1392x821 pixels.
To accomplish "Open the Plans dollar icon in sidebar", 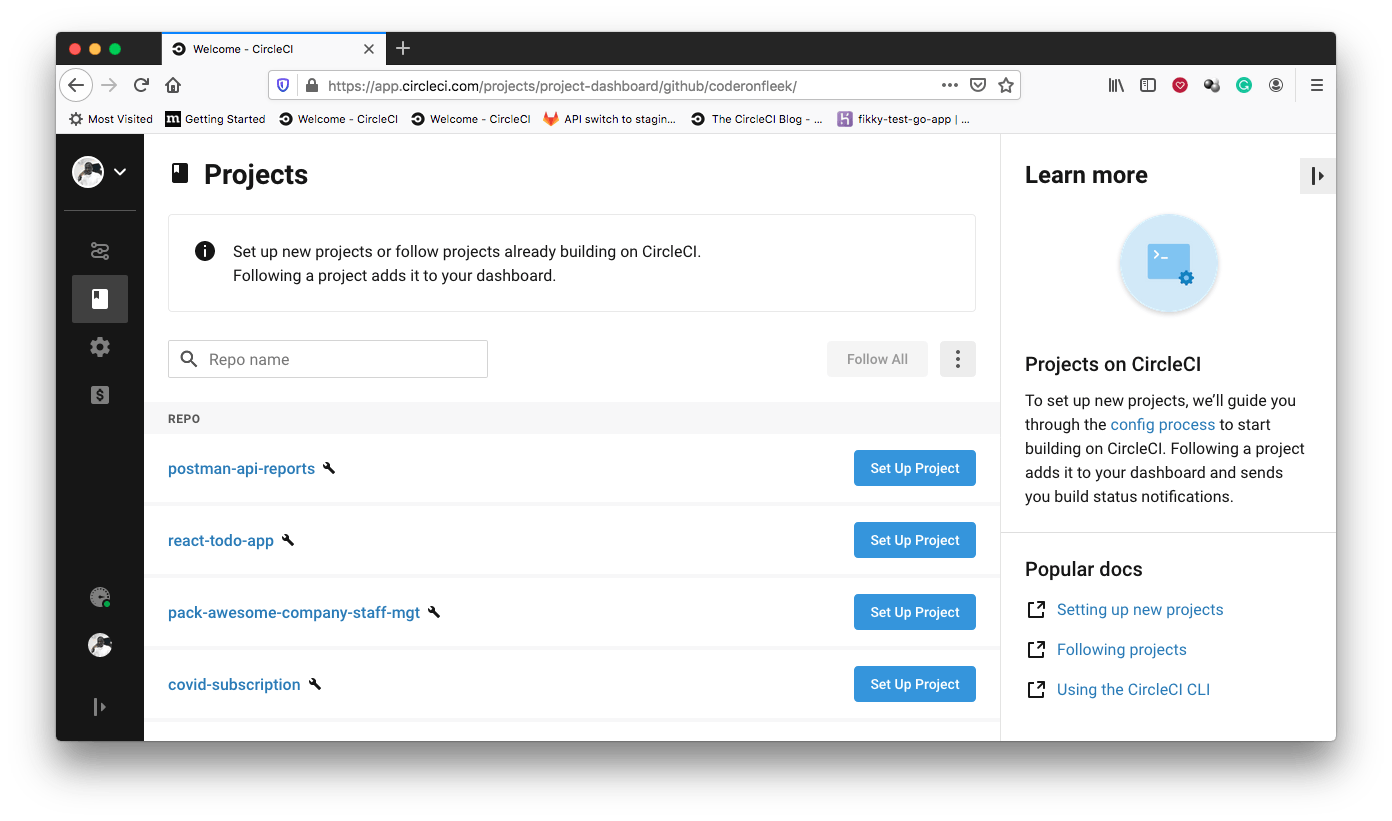I will (x=100, y=394).
